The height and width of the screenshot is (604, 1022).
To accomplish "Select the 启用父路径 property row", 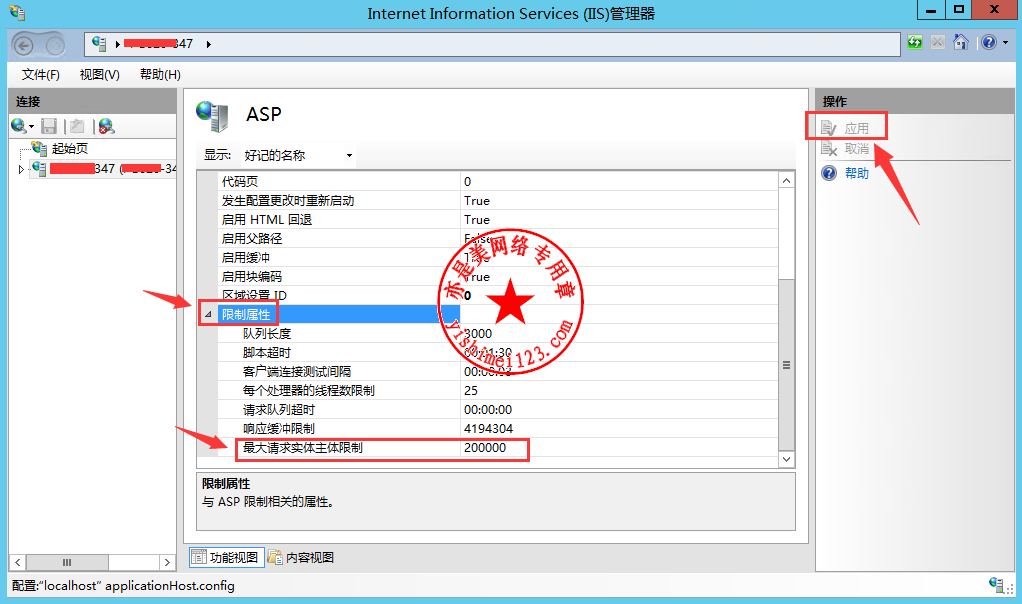I will [498, 238].
